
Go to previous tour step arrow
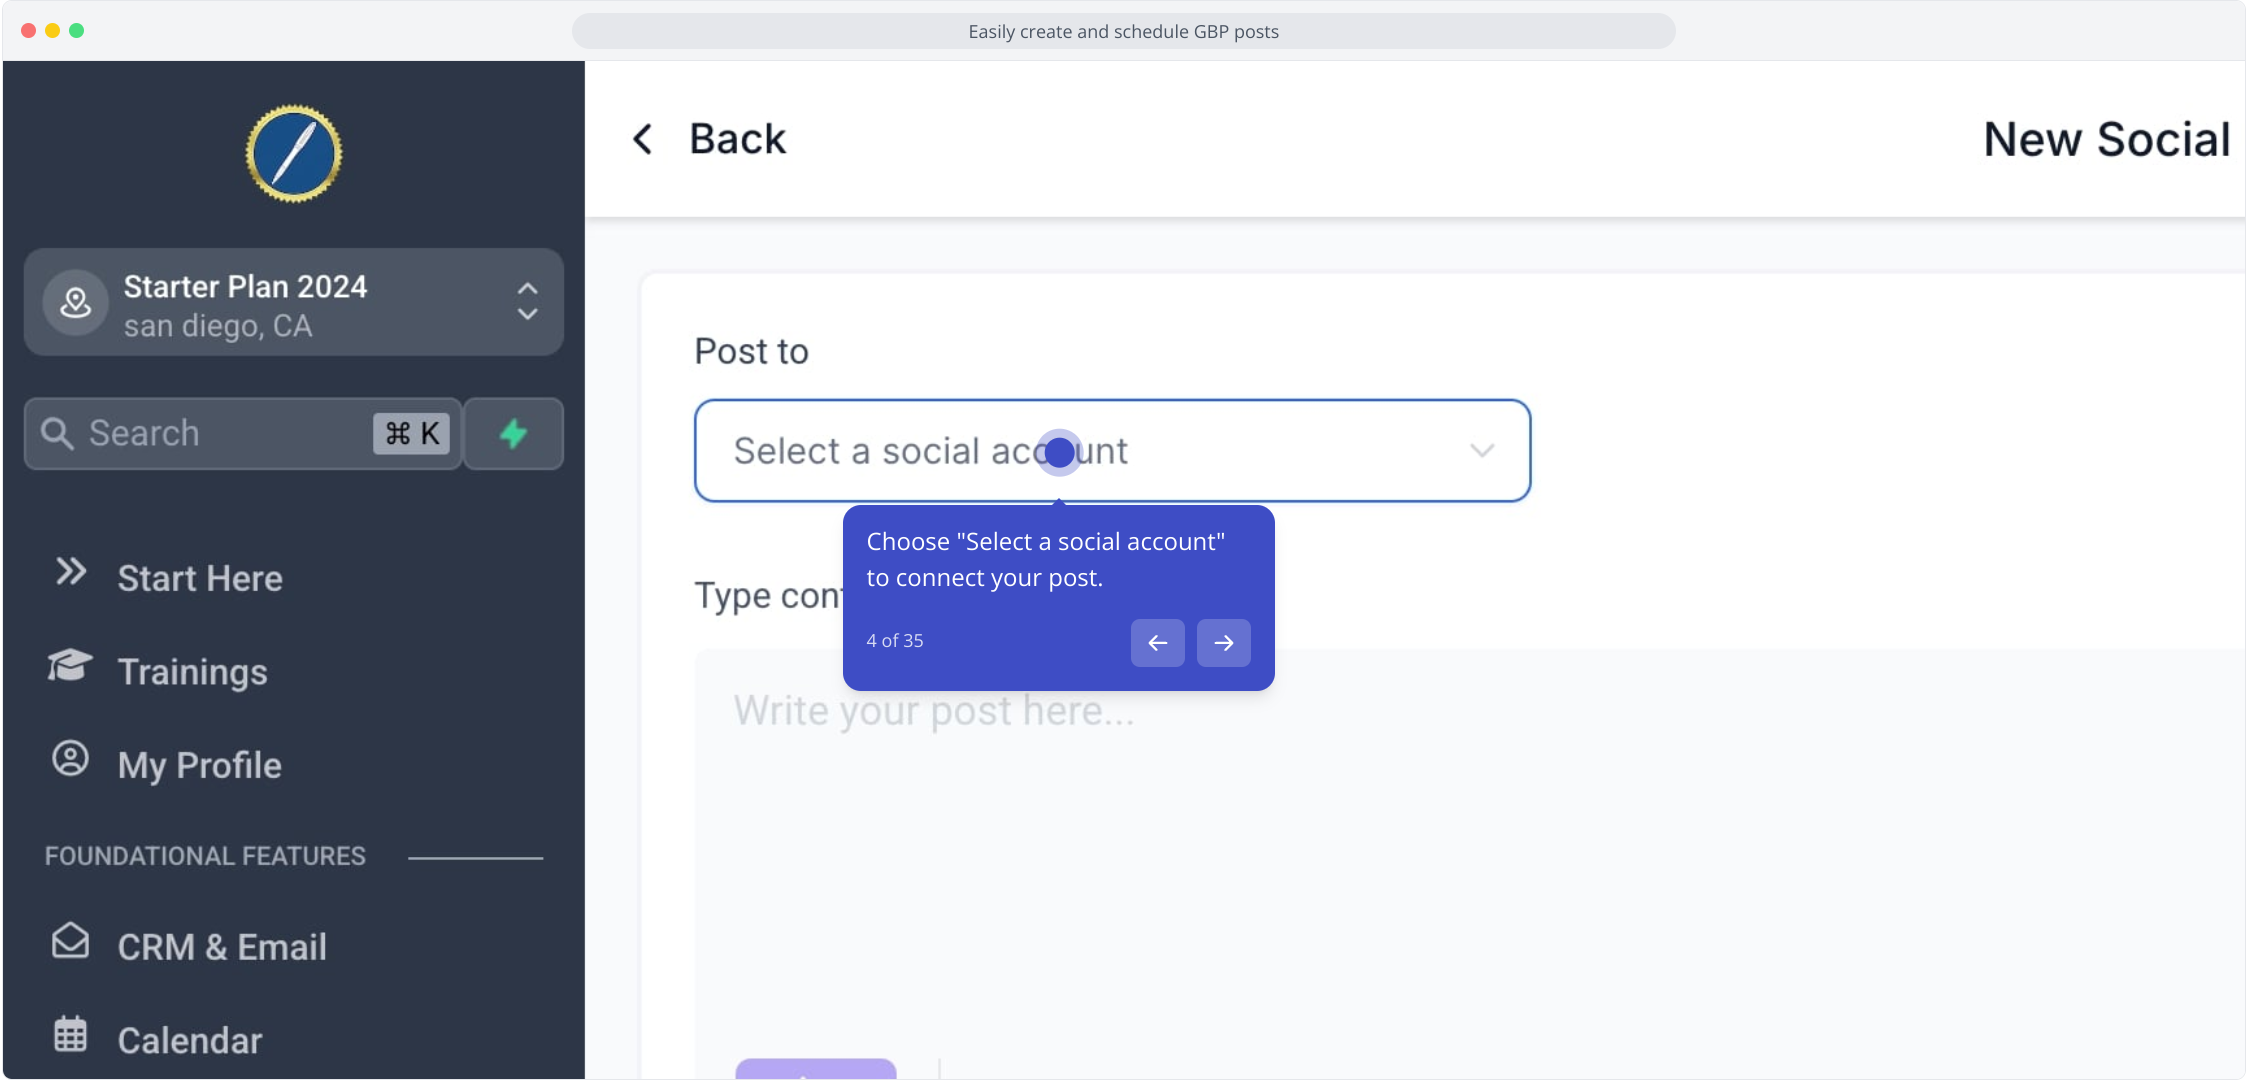coord(1158,643)
